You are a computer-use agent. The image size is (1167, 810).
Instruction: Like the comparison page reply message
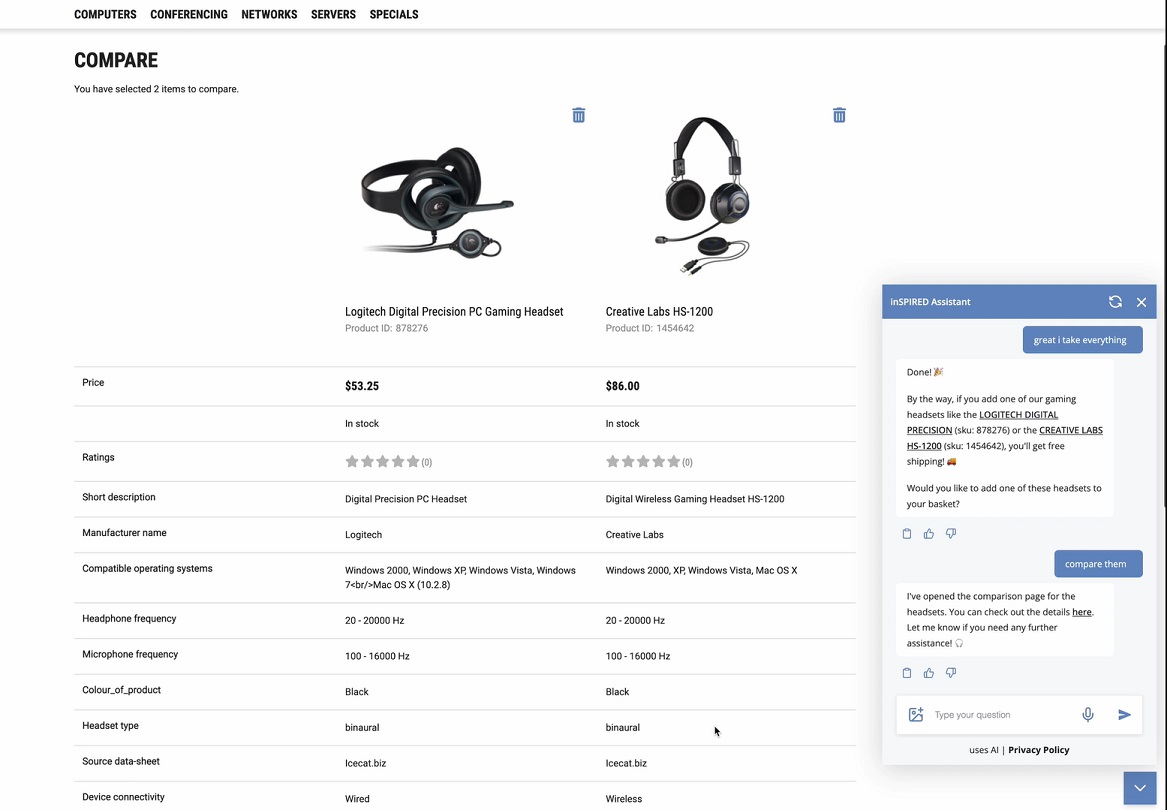click(x=929, y=673)
